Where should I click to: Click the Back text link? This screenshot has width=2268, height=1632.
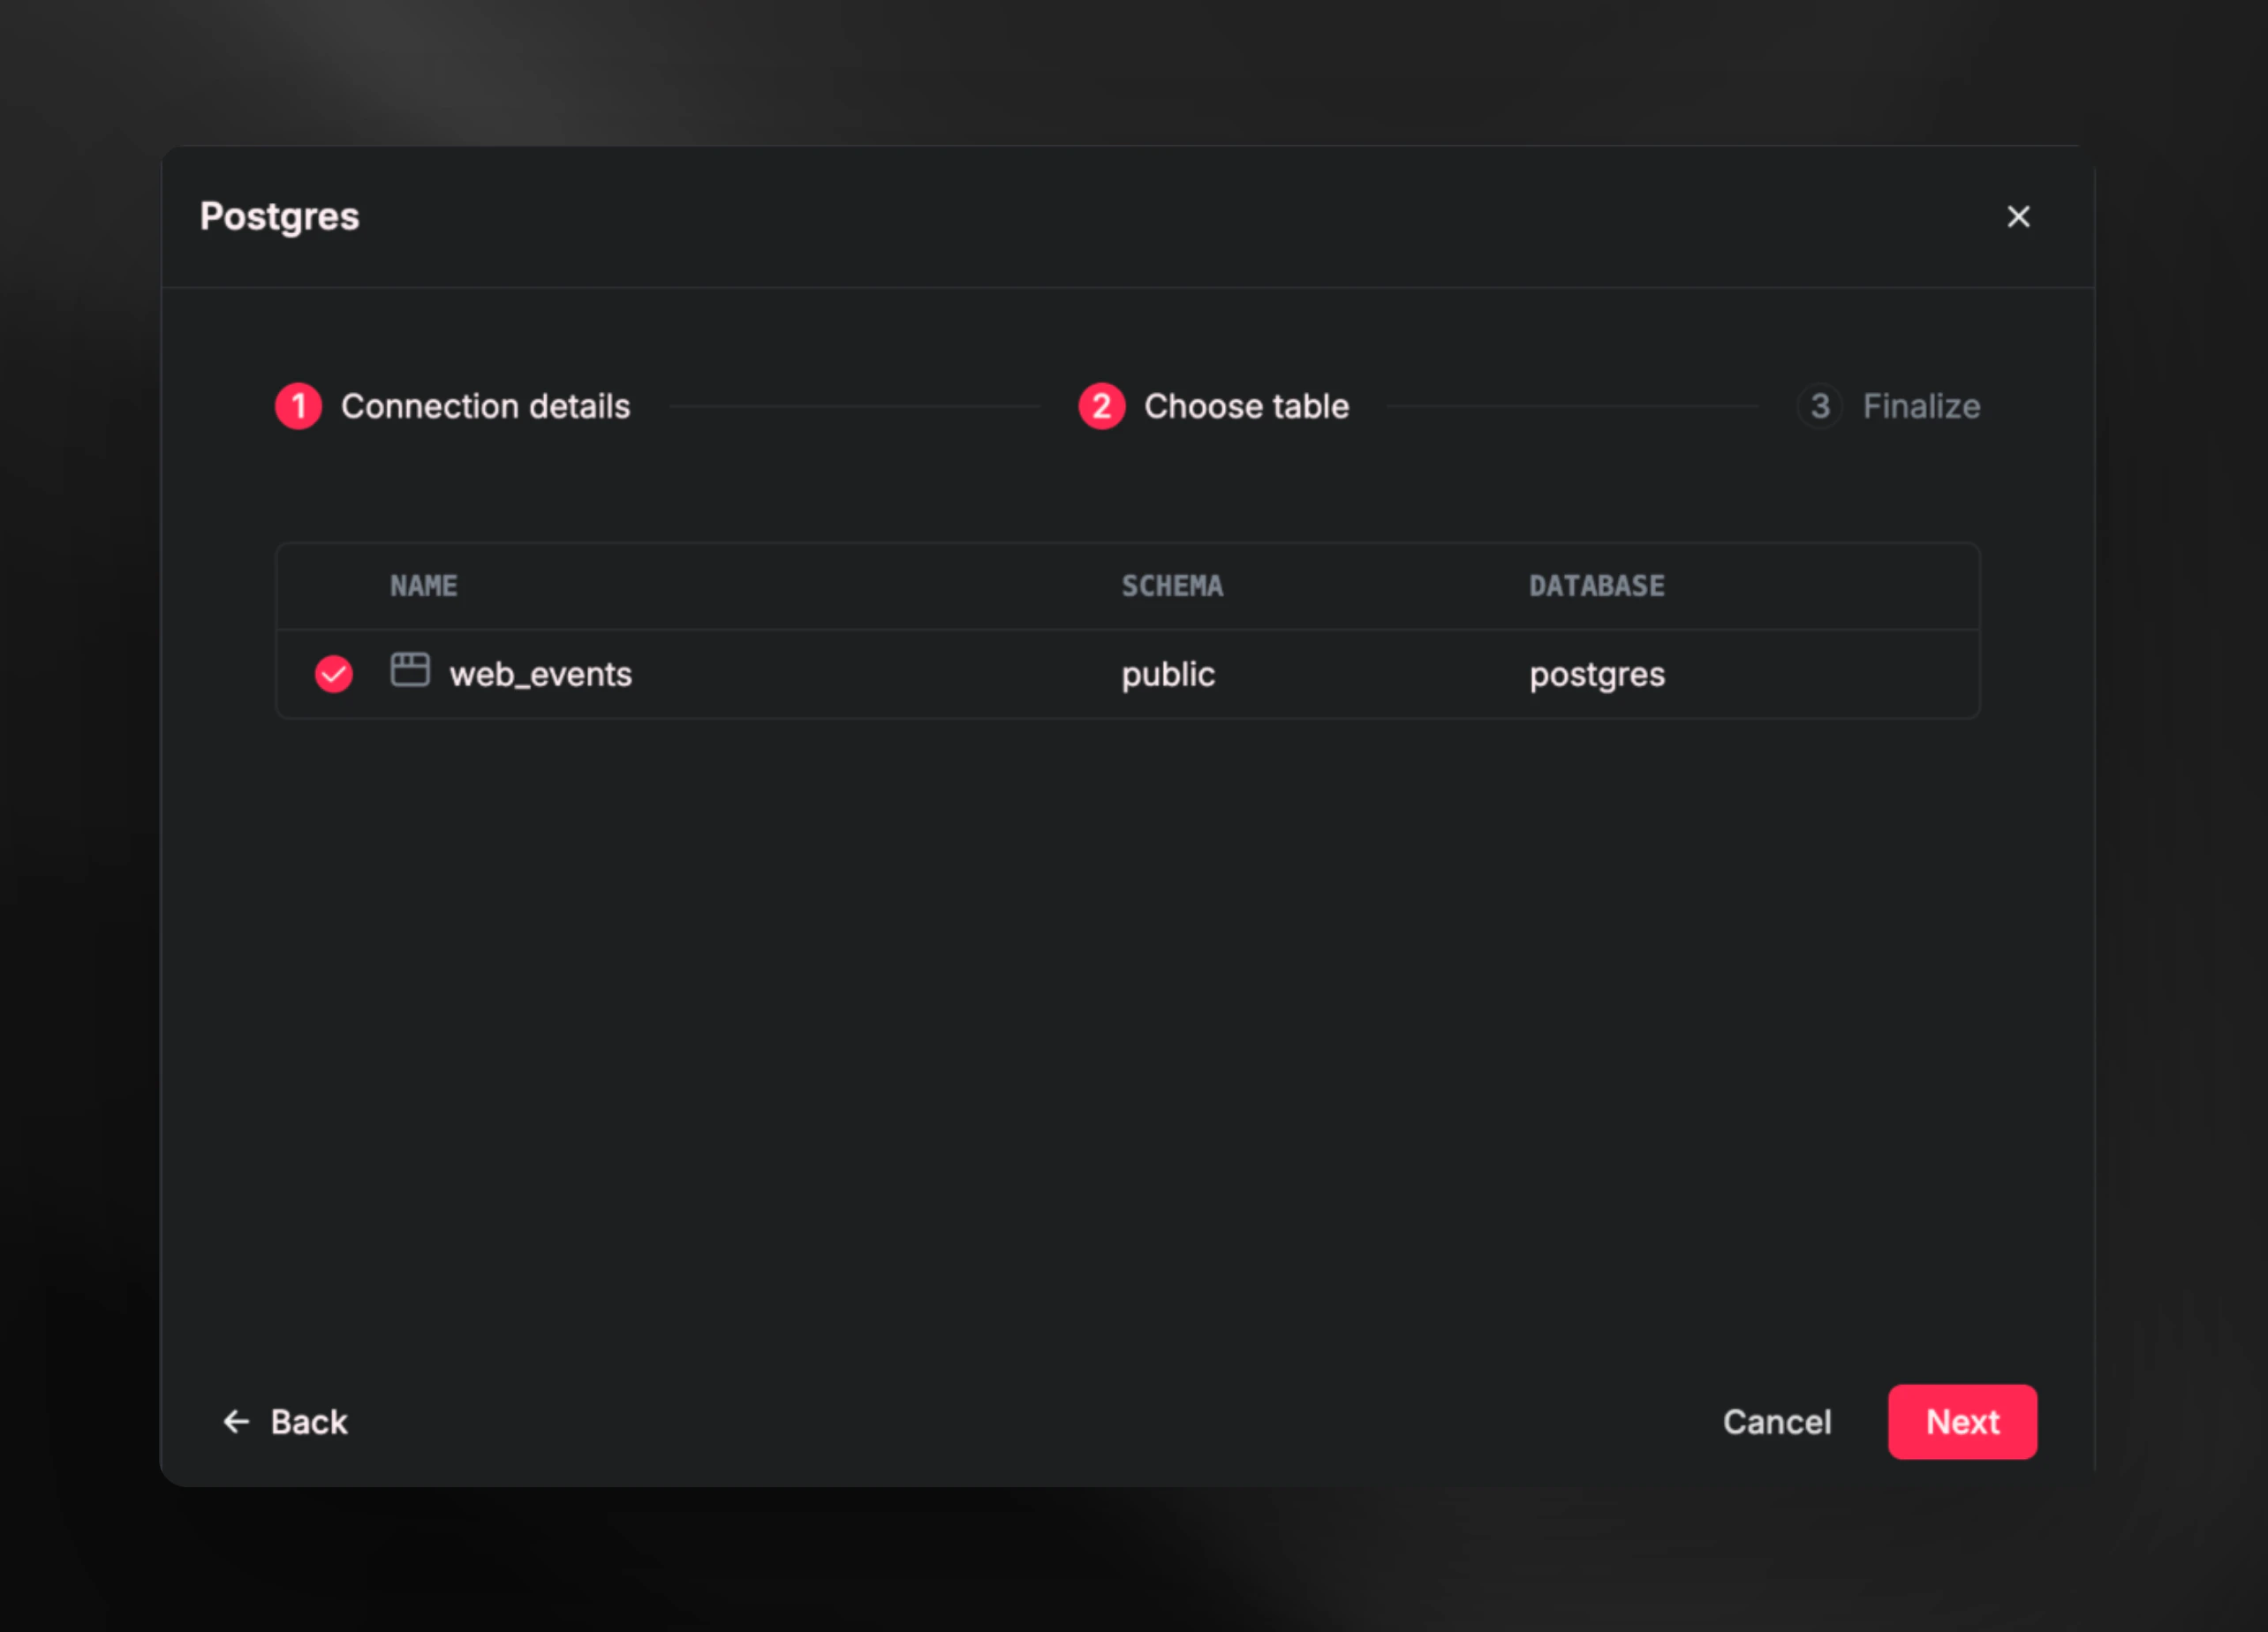pos(309,1421)
